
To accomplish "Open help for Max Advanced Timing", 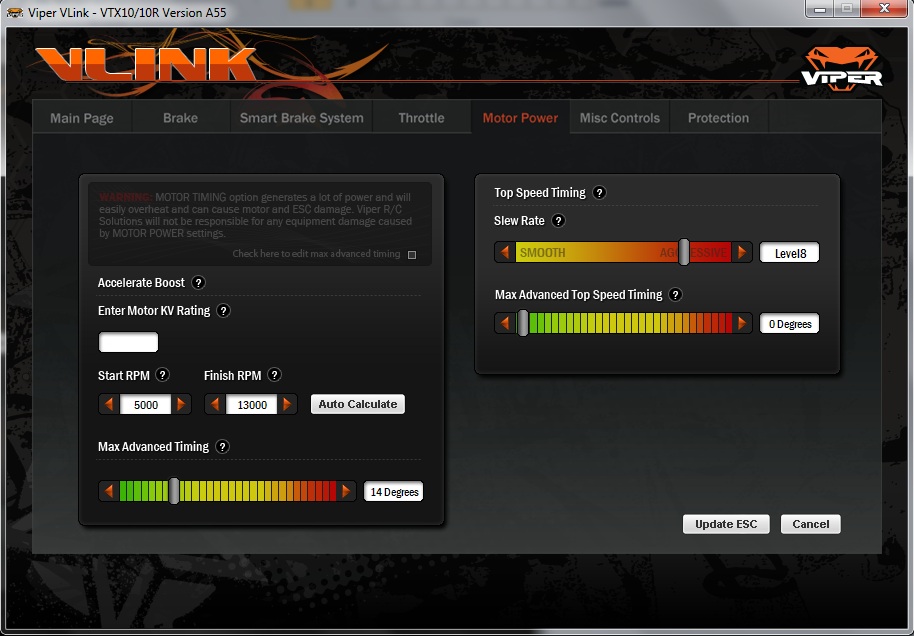I will pos(222,447).
